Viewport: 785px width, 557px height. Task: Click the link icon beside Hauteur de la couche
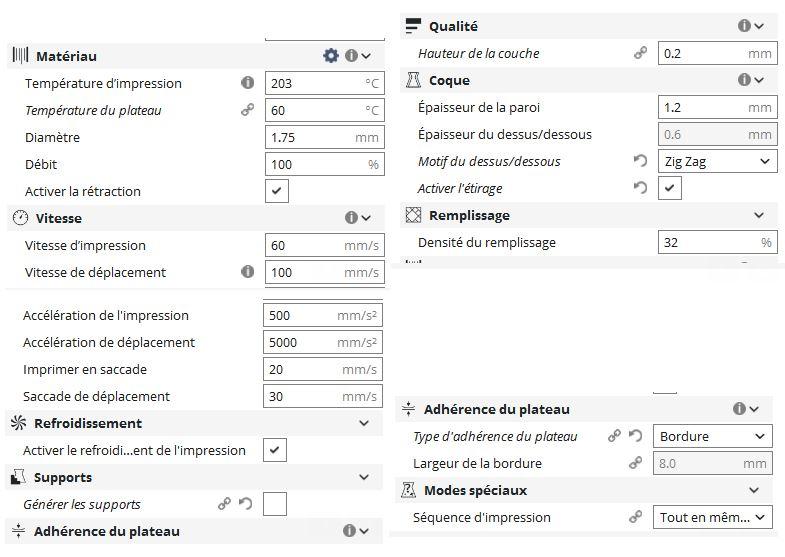[x=640, y=53]
